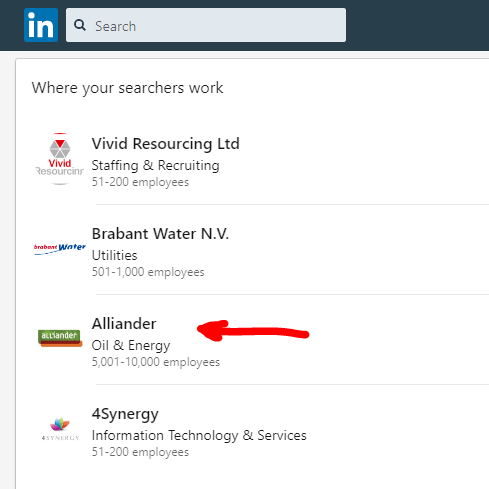Click the search magnifier icon
489x489 pixels.
(x=80, y=25)
